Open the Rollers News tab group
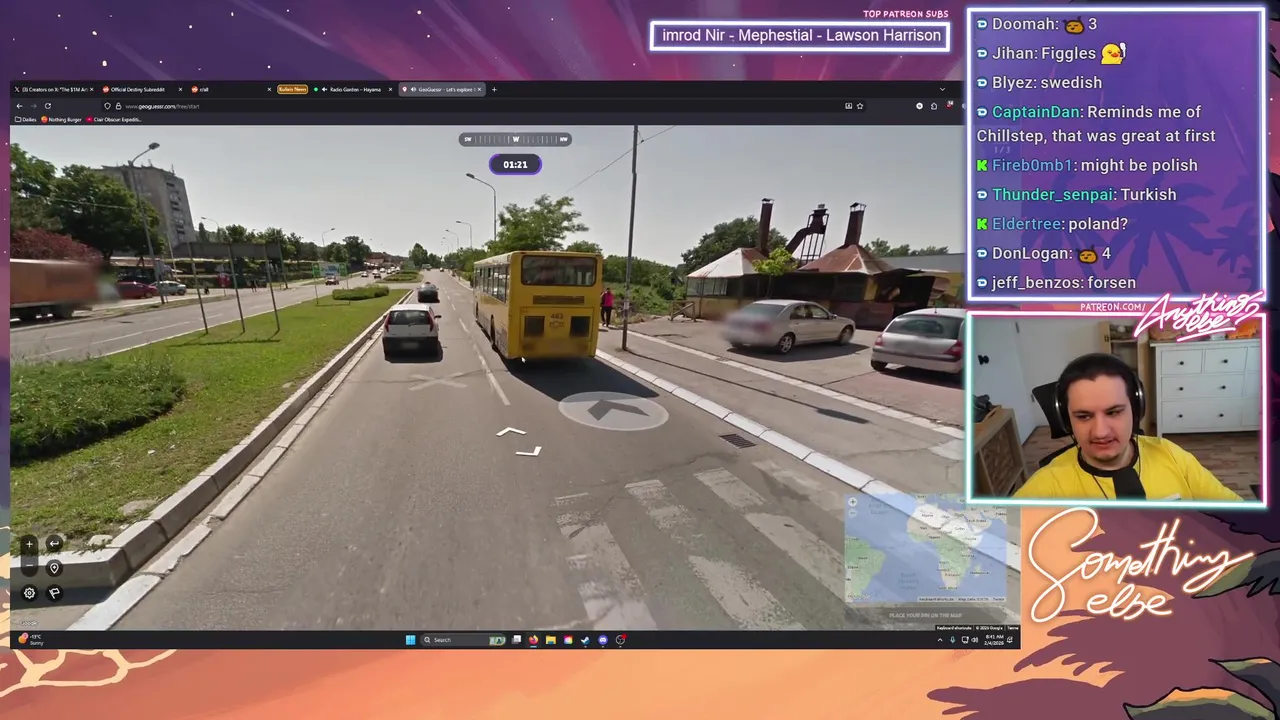Image resolution: width=1280 pixels, height=720 pixels. tap(293, 89)
